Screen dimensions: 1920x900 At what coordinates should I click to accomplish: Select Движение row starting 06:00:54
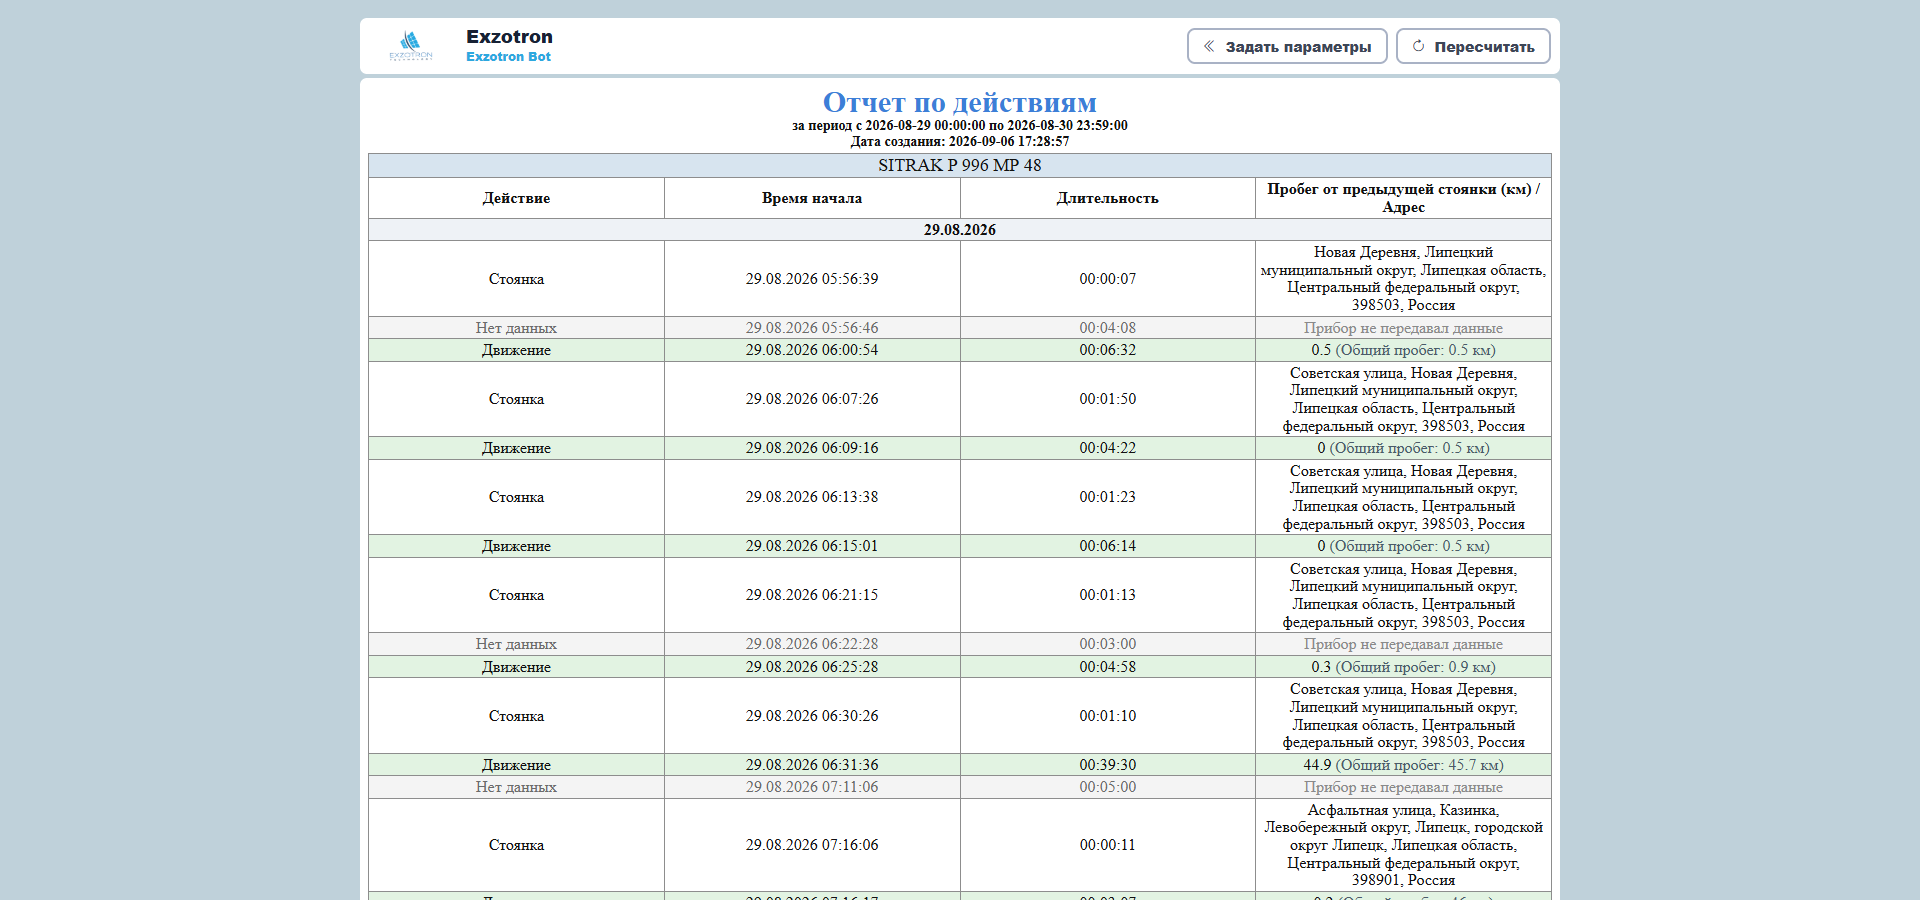pyautogui.click(x=960, y=350)
